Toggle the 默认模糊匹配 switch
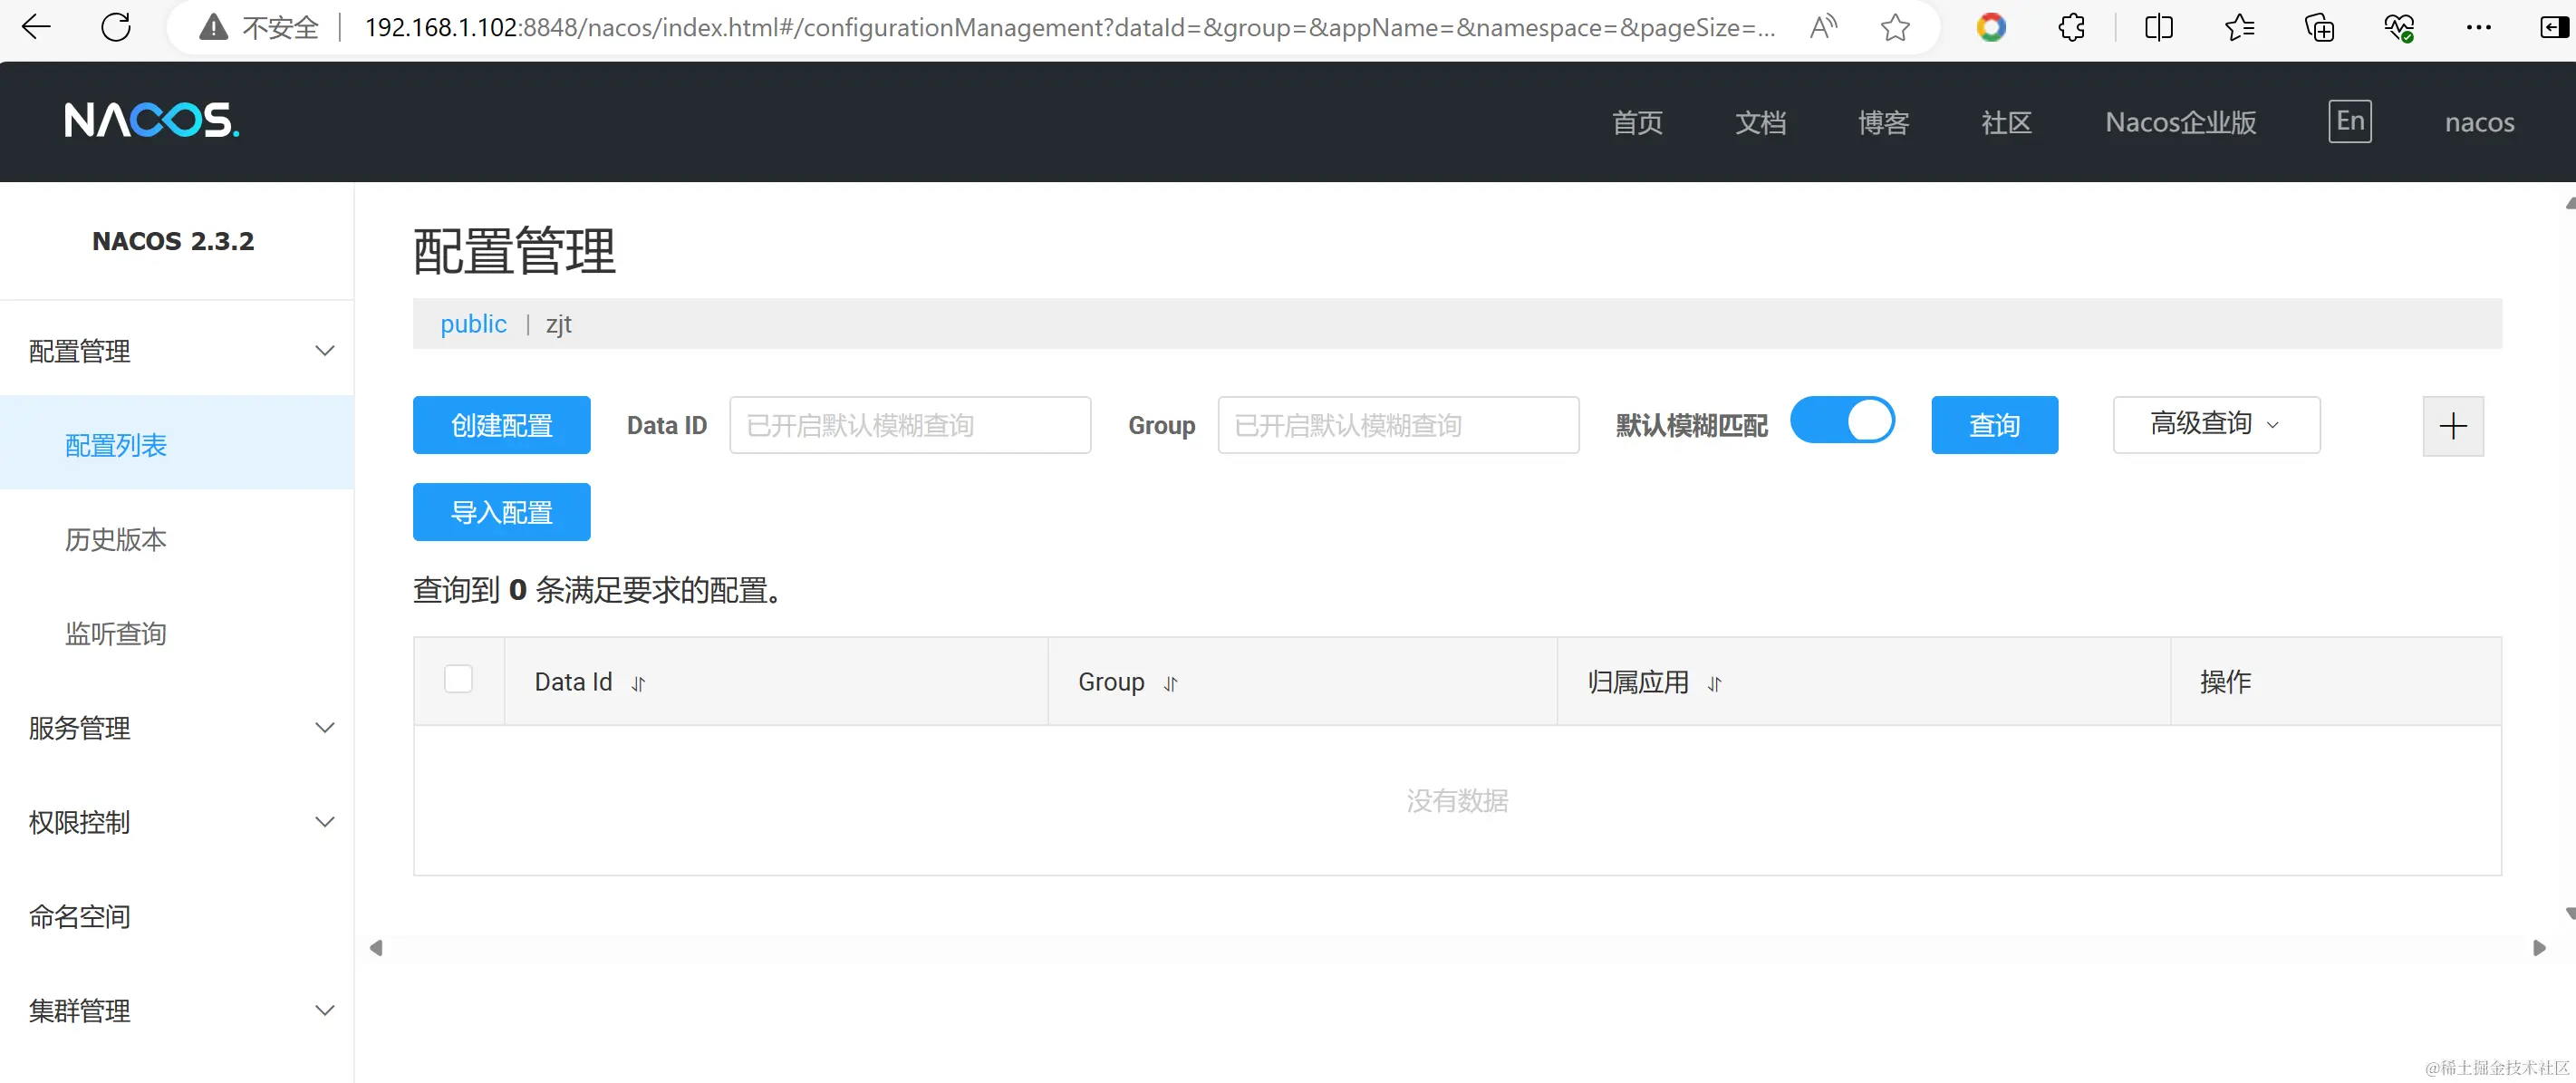The height and width of the screenshot is (1083, 2576). (1841, 420)
